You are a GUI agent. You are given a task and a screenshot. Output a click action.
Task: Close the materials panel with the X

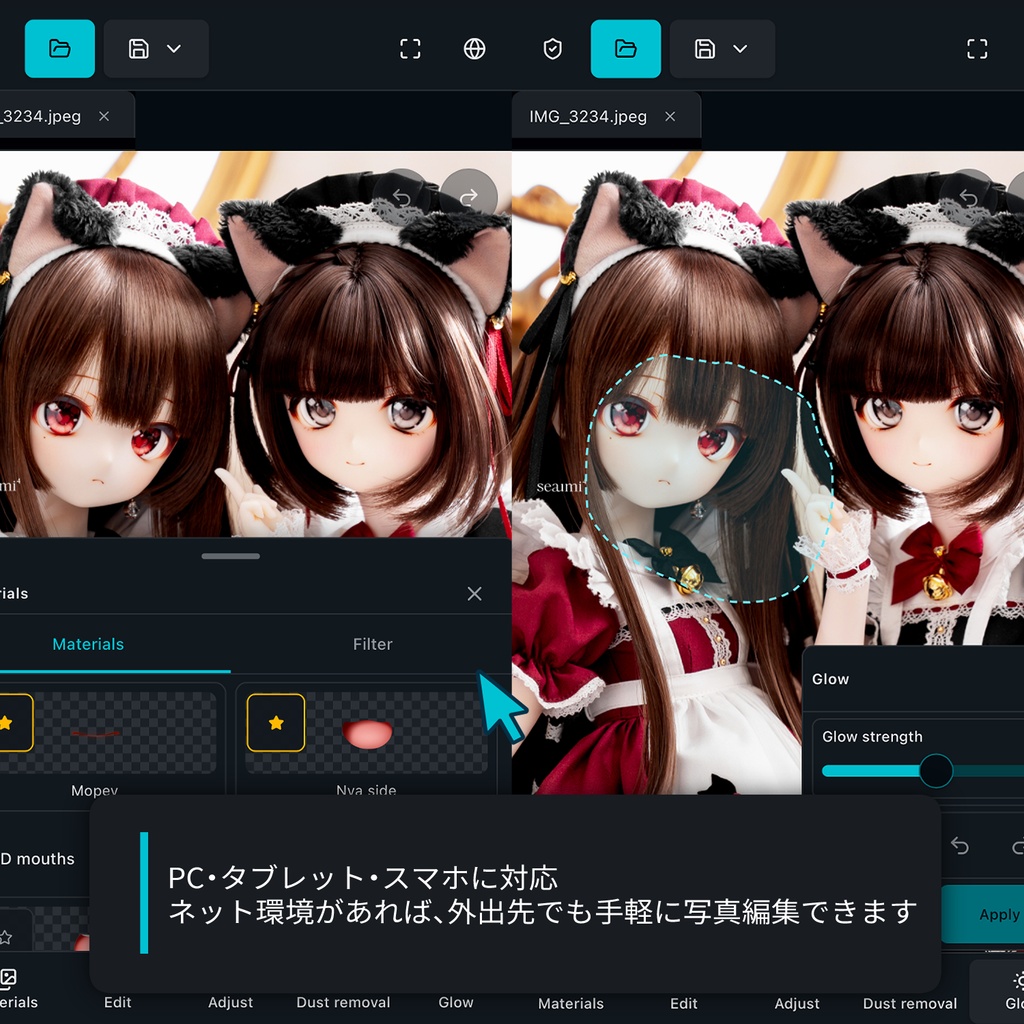[475, 593]
